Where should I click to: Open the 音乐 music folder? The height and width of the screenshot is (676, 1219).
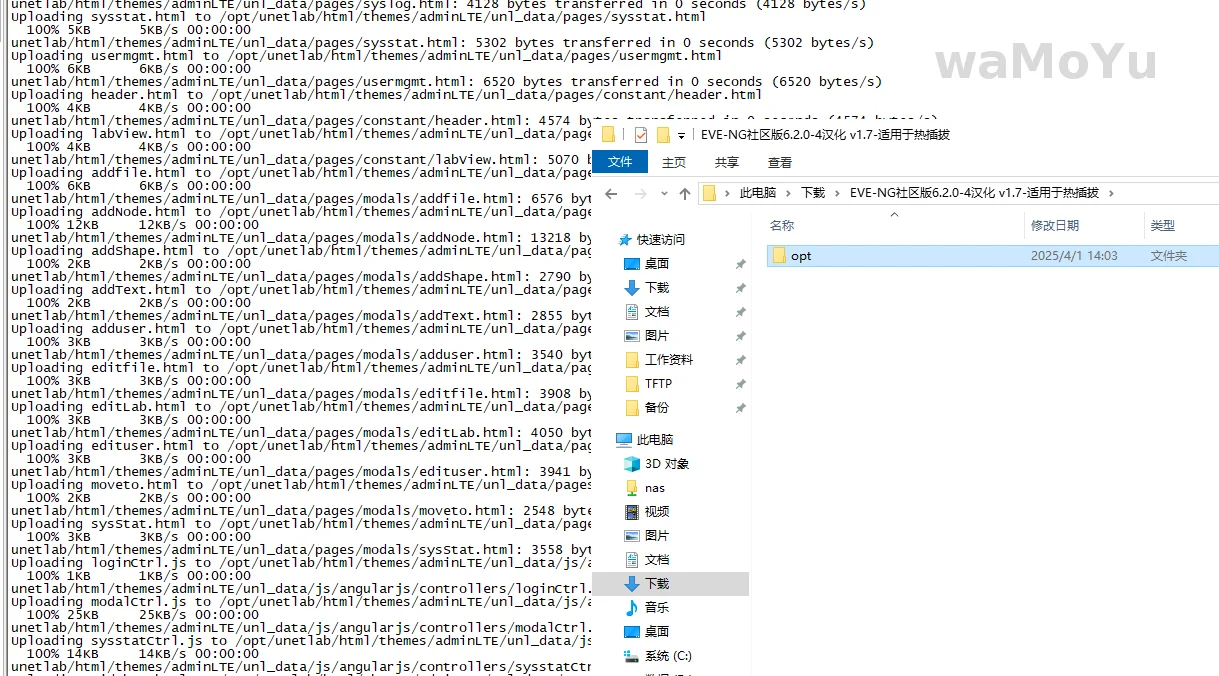click(656, 608)
